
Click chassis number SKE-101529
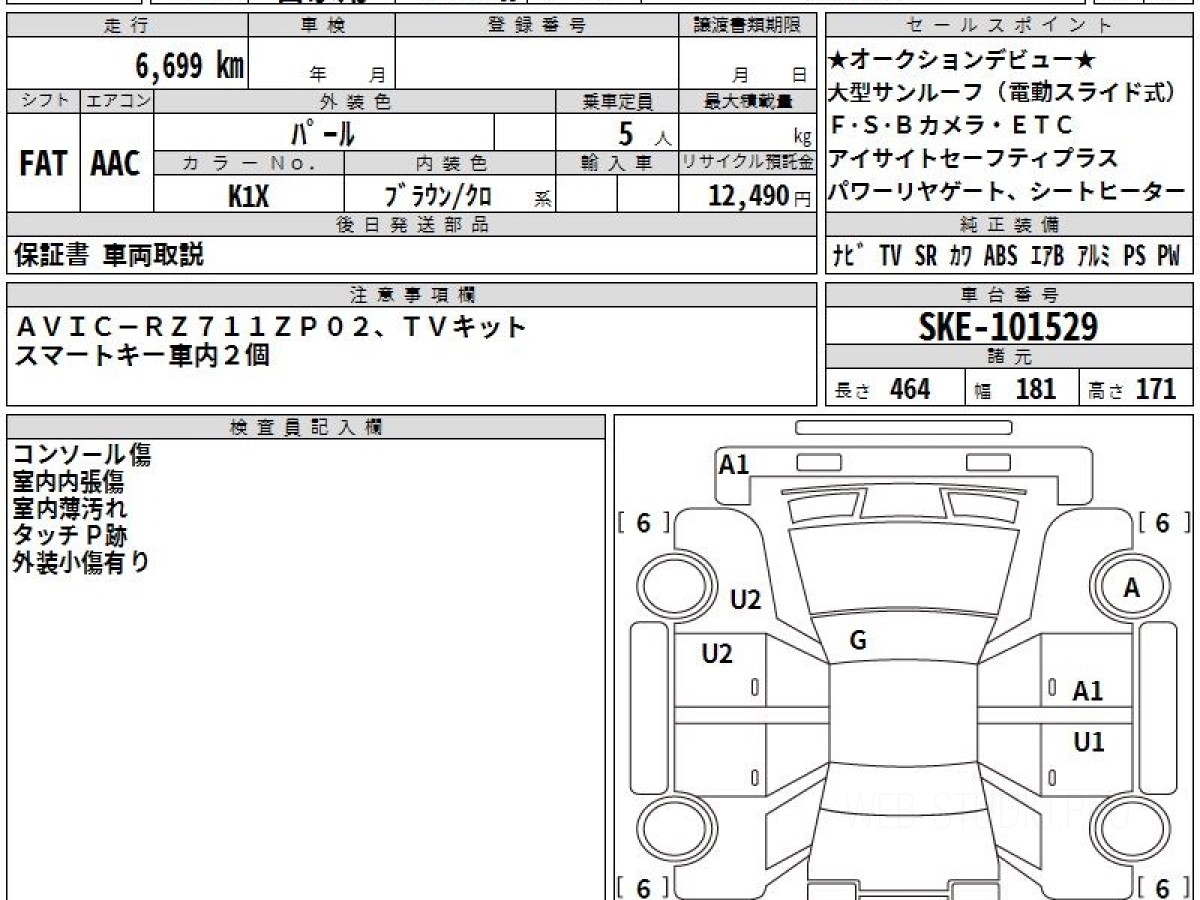point(1008,326)
